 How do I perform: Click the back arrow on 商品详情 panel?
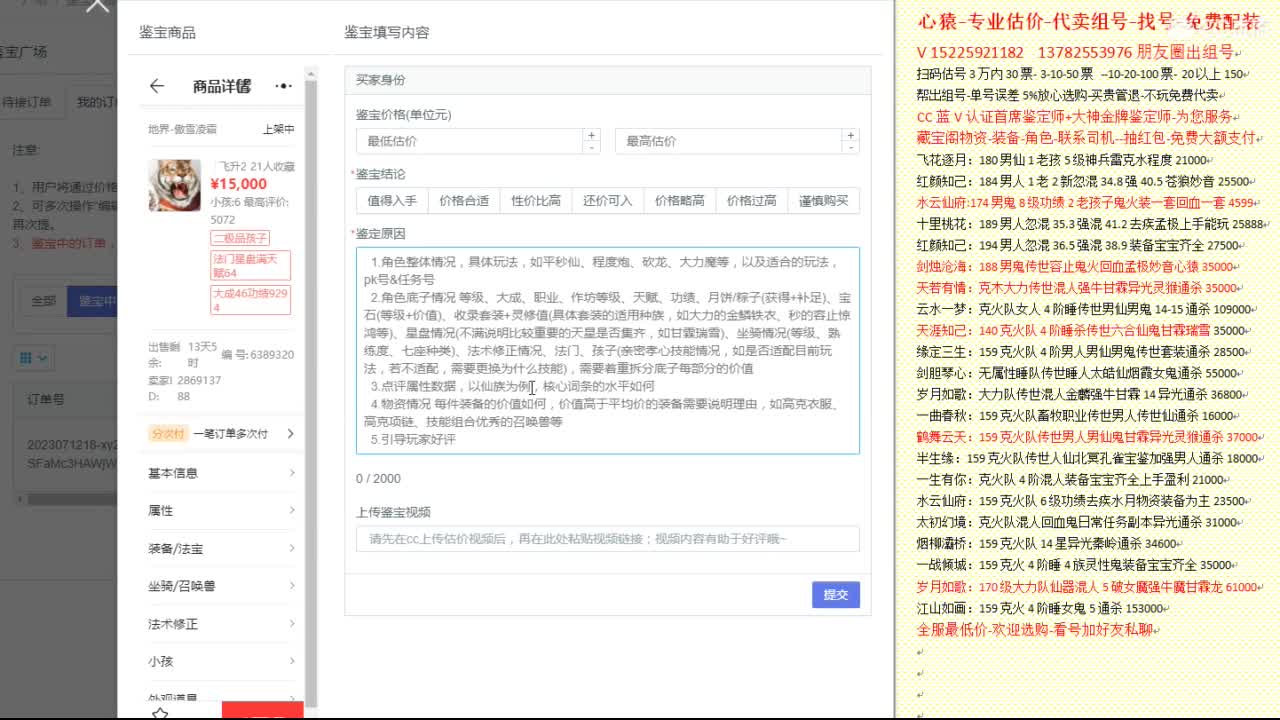[x=157, y=87]
